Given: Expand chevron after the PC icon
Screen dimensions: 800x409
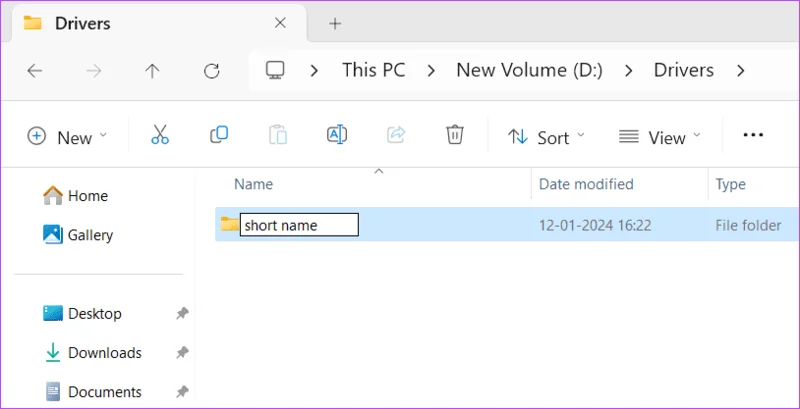Looking at the screenshot, I should (x=314, y=71).
